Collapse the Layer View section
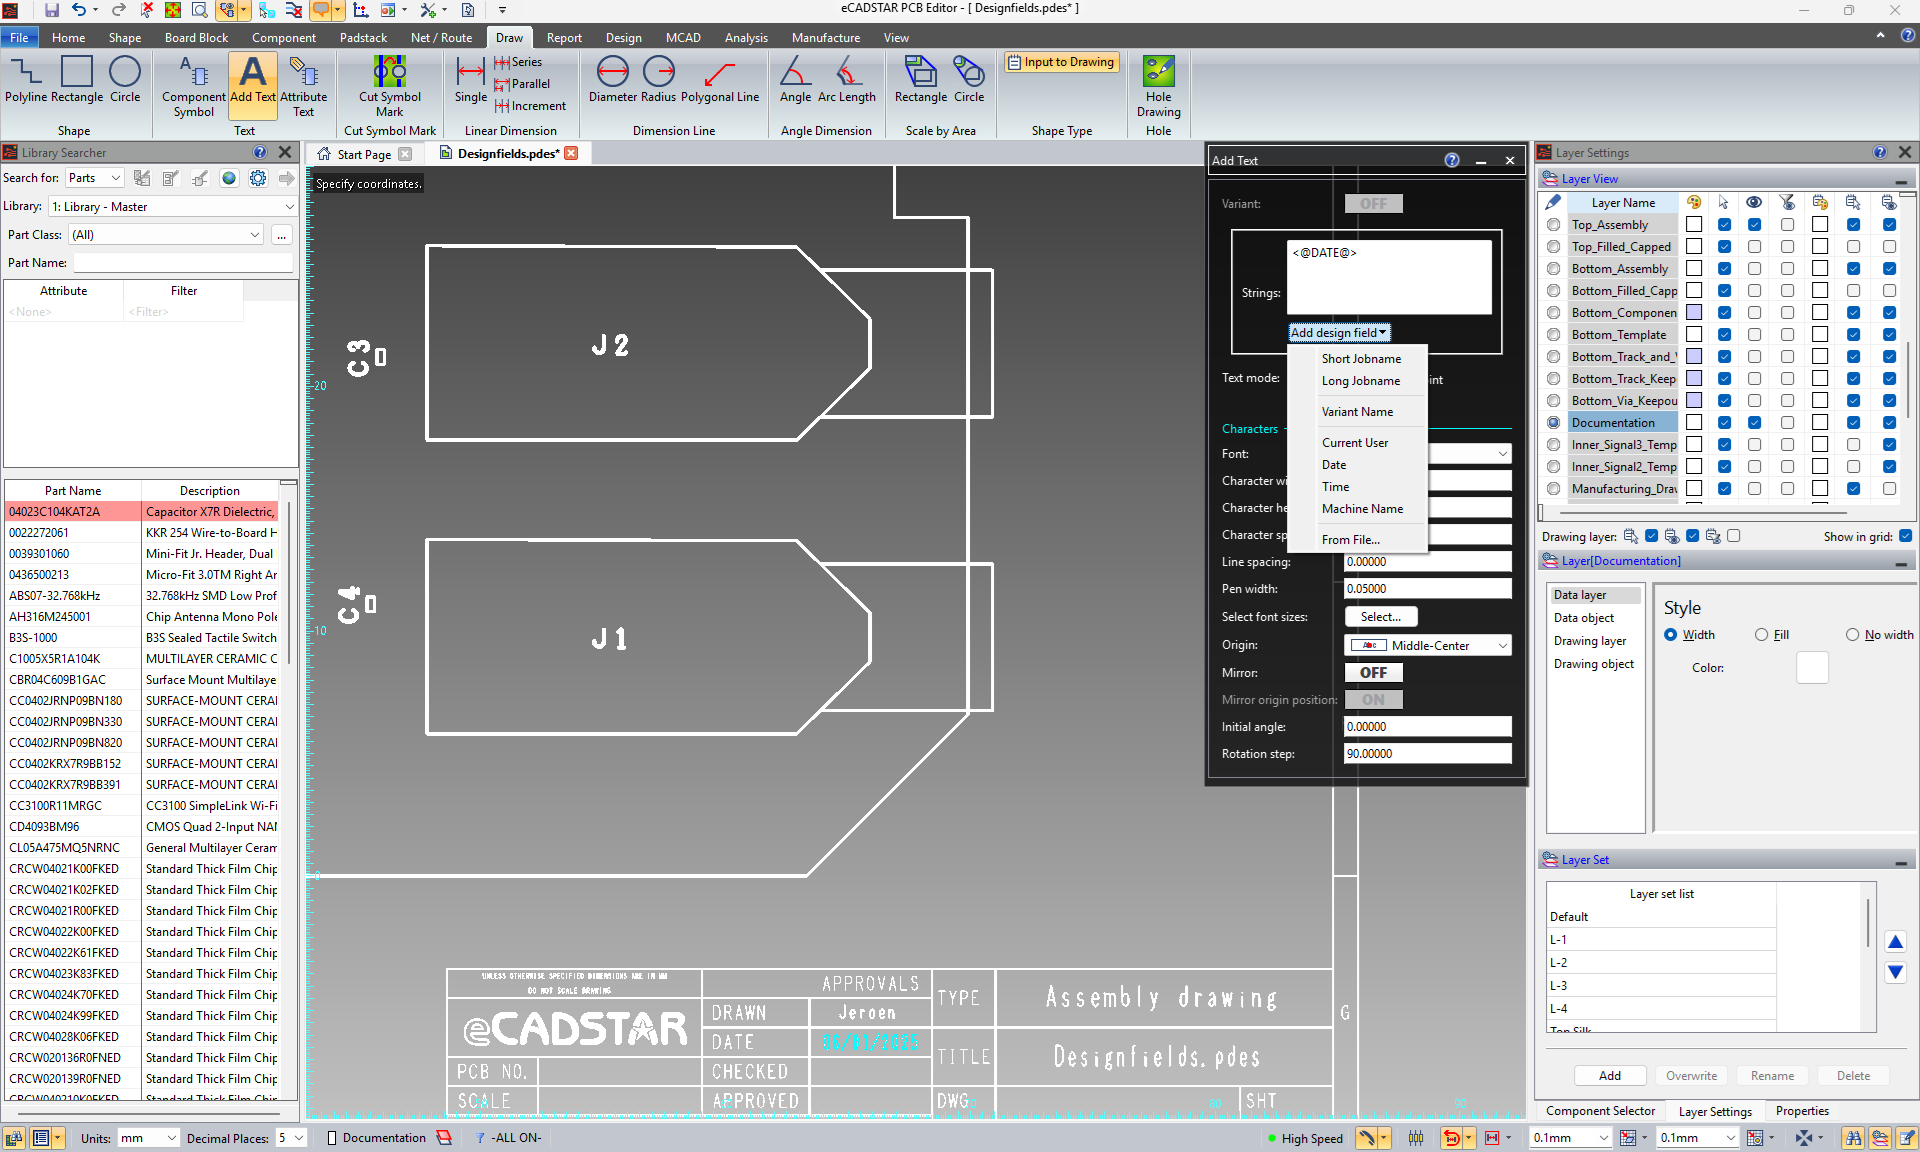This screenshot has width=1920, height=1152. tap(1900, 179)
